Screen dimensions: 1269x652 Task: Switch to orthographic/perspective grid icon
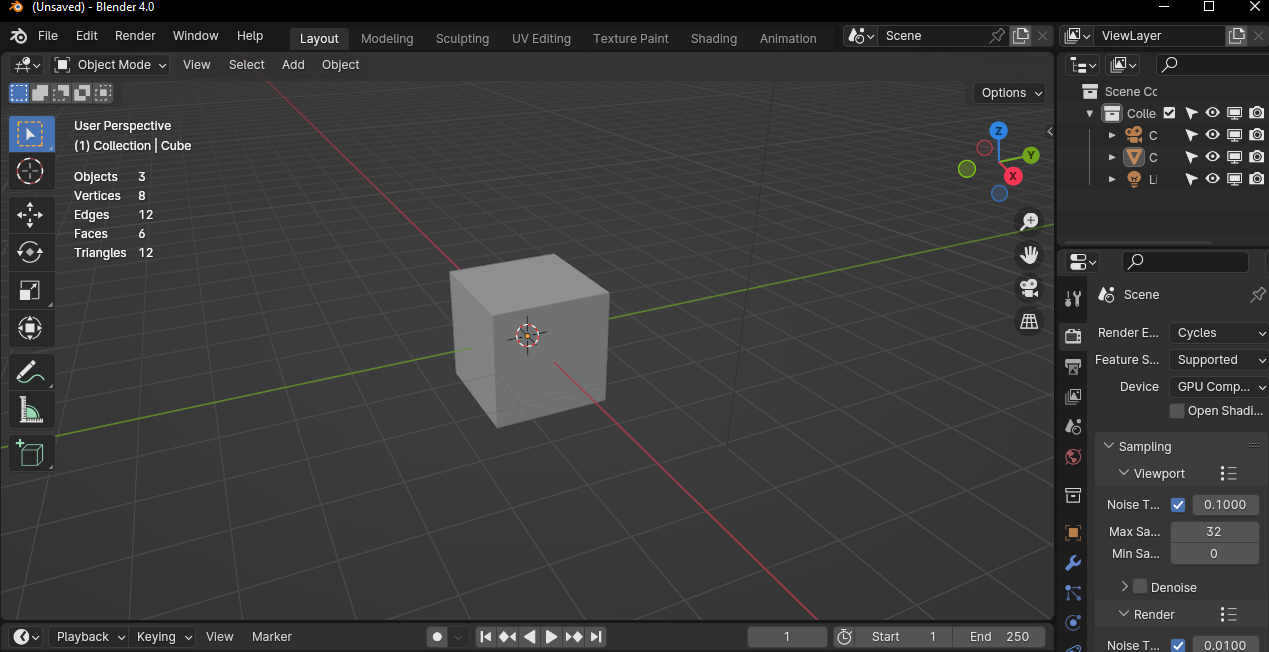[1028, 322]
